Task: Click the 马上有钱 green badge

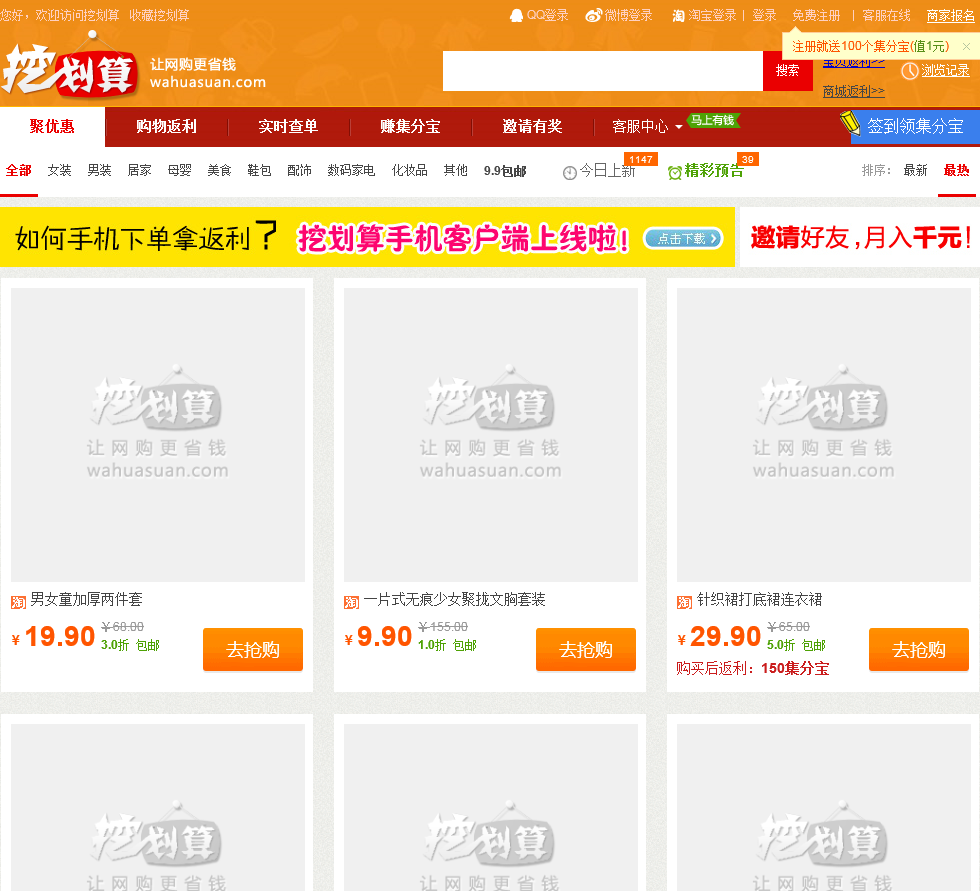Action: pos(713,120)
